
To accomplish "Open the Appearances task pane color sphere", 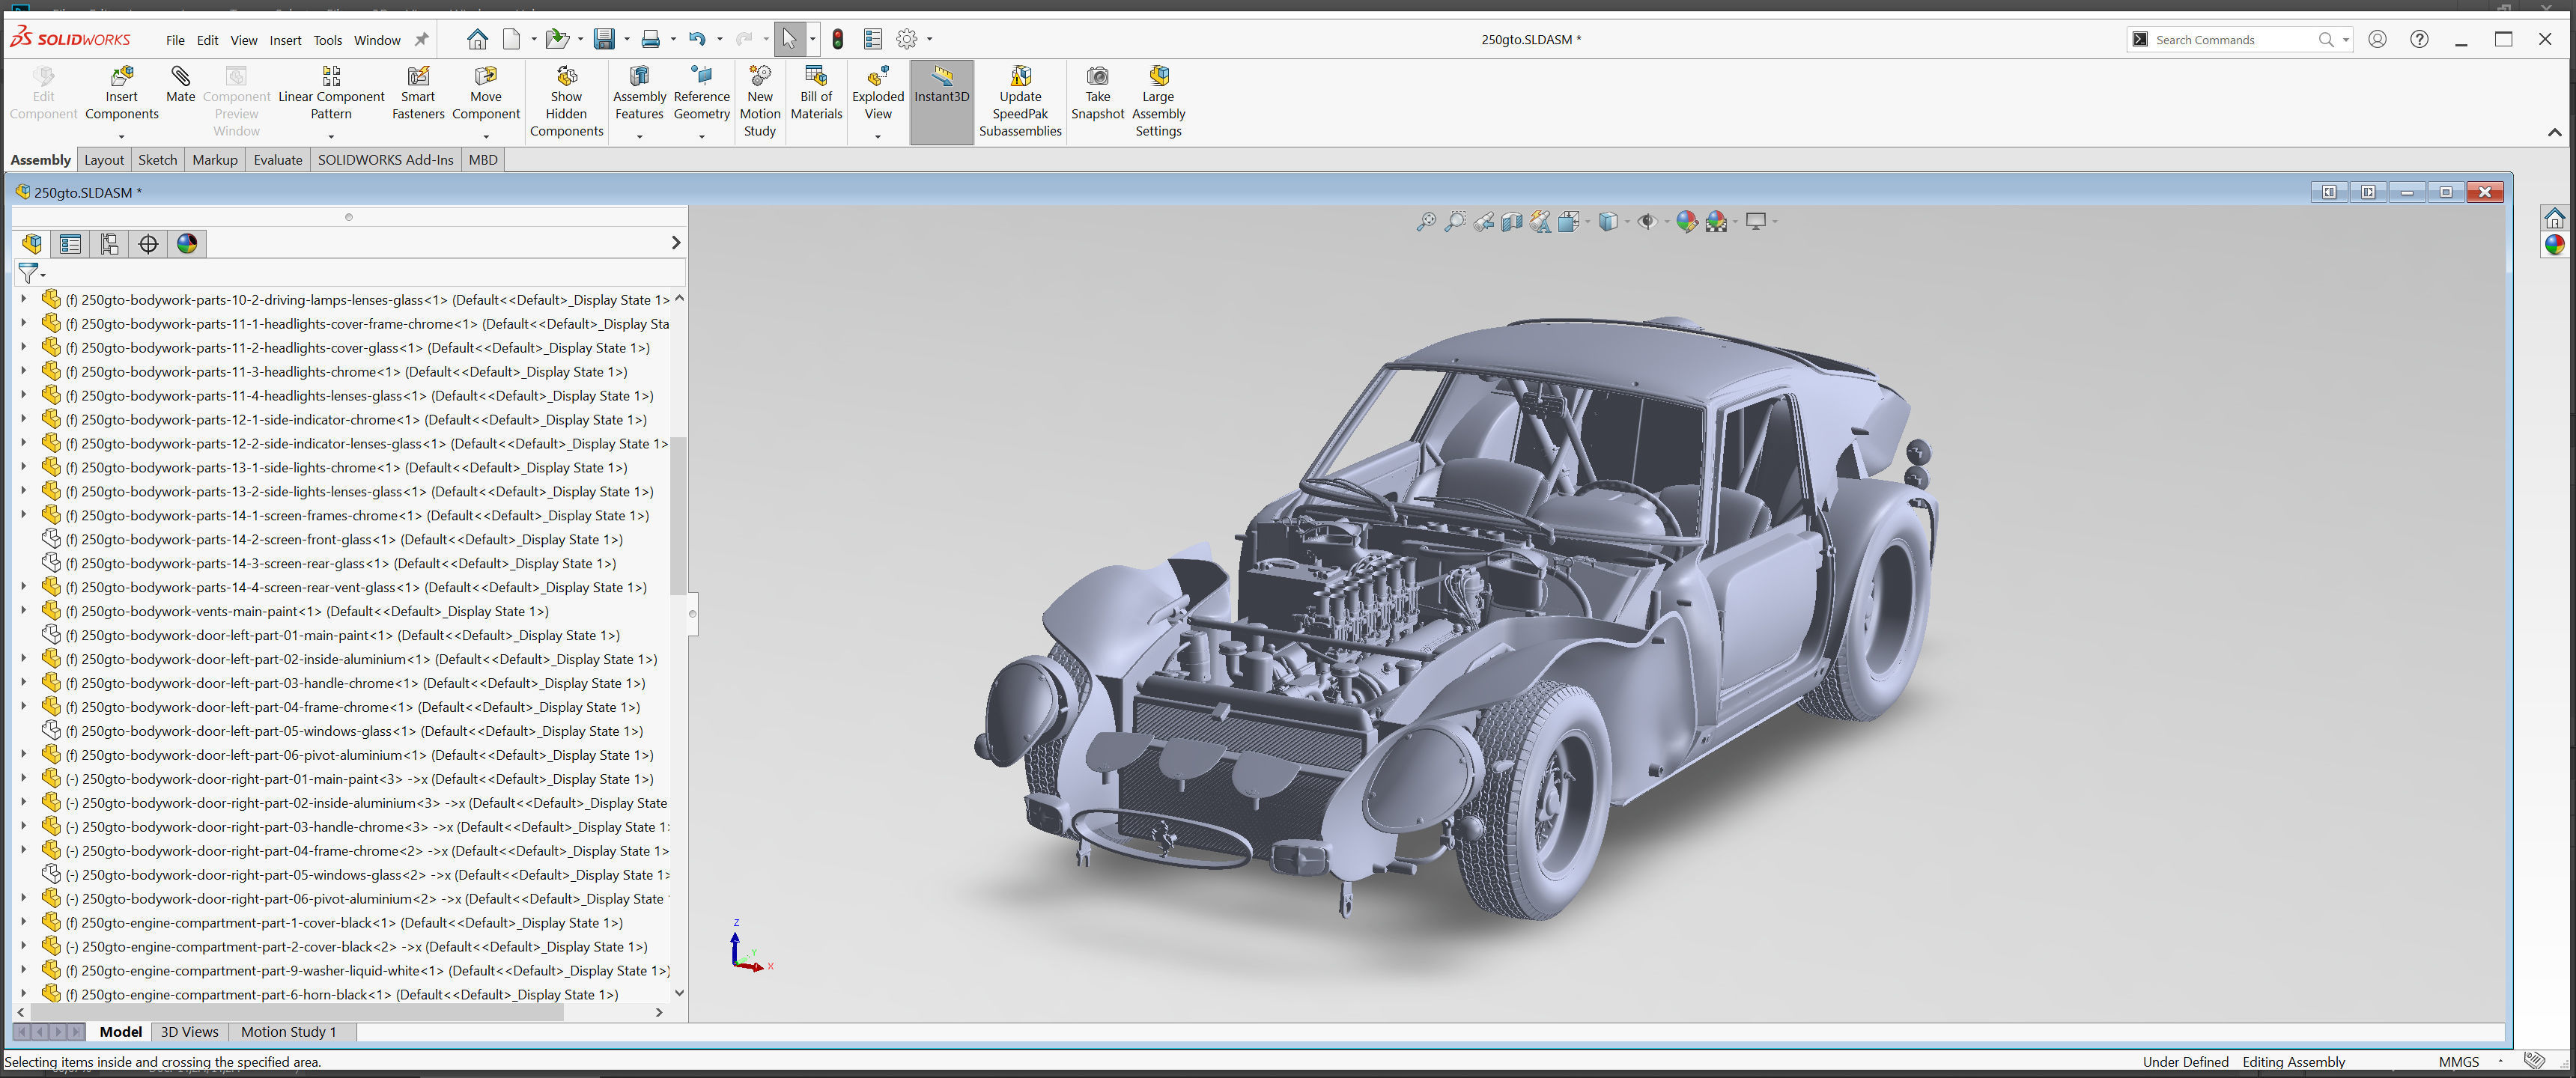I will 2554,245.
